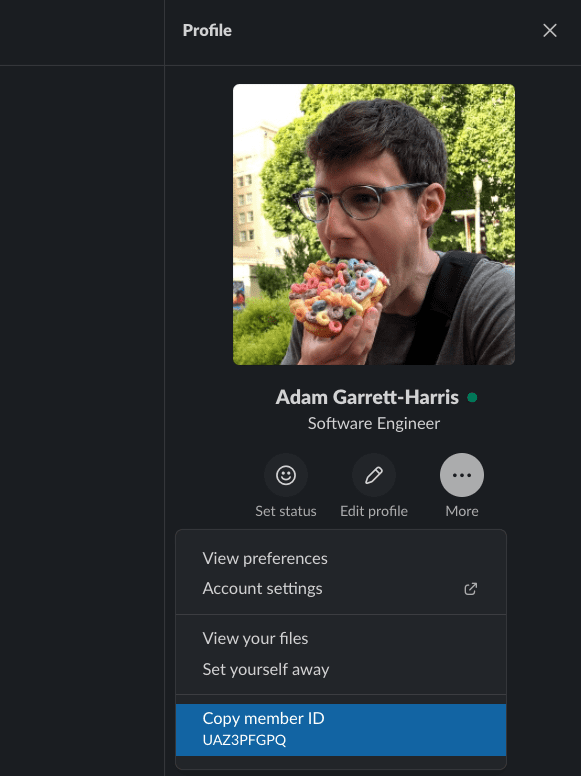Open the three-dots More icon

point(462,475)
